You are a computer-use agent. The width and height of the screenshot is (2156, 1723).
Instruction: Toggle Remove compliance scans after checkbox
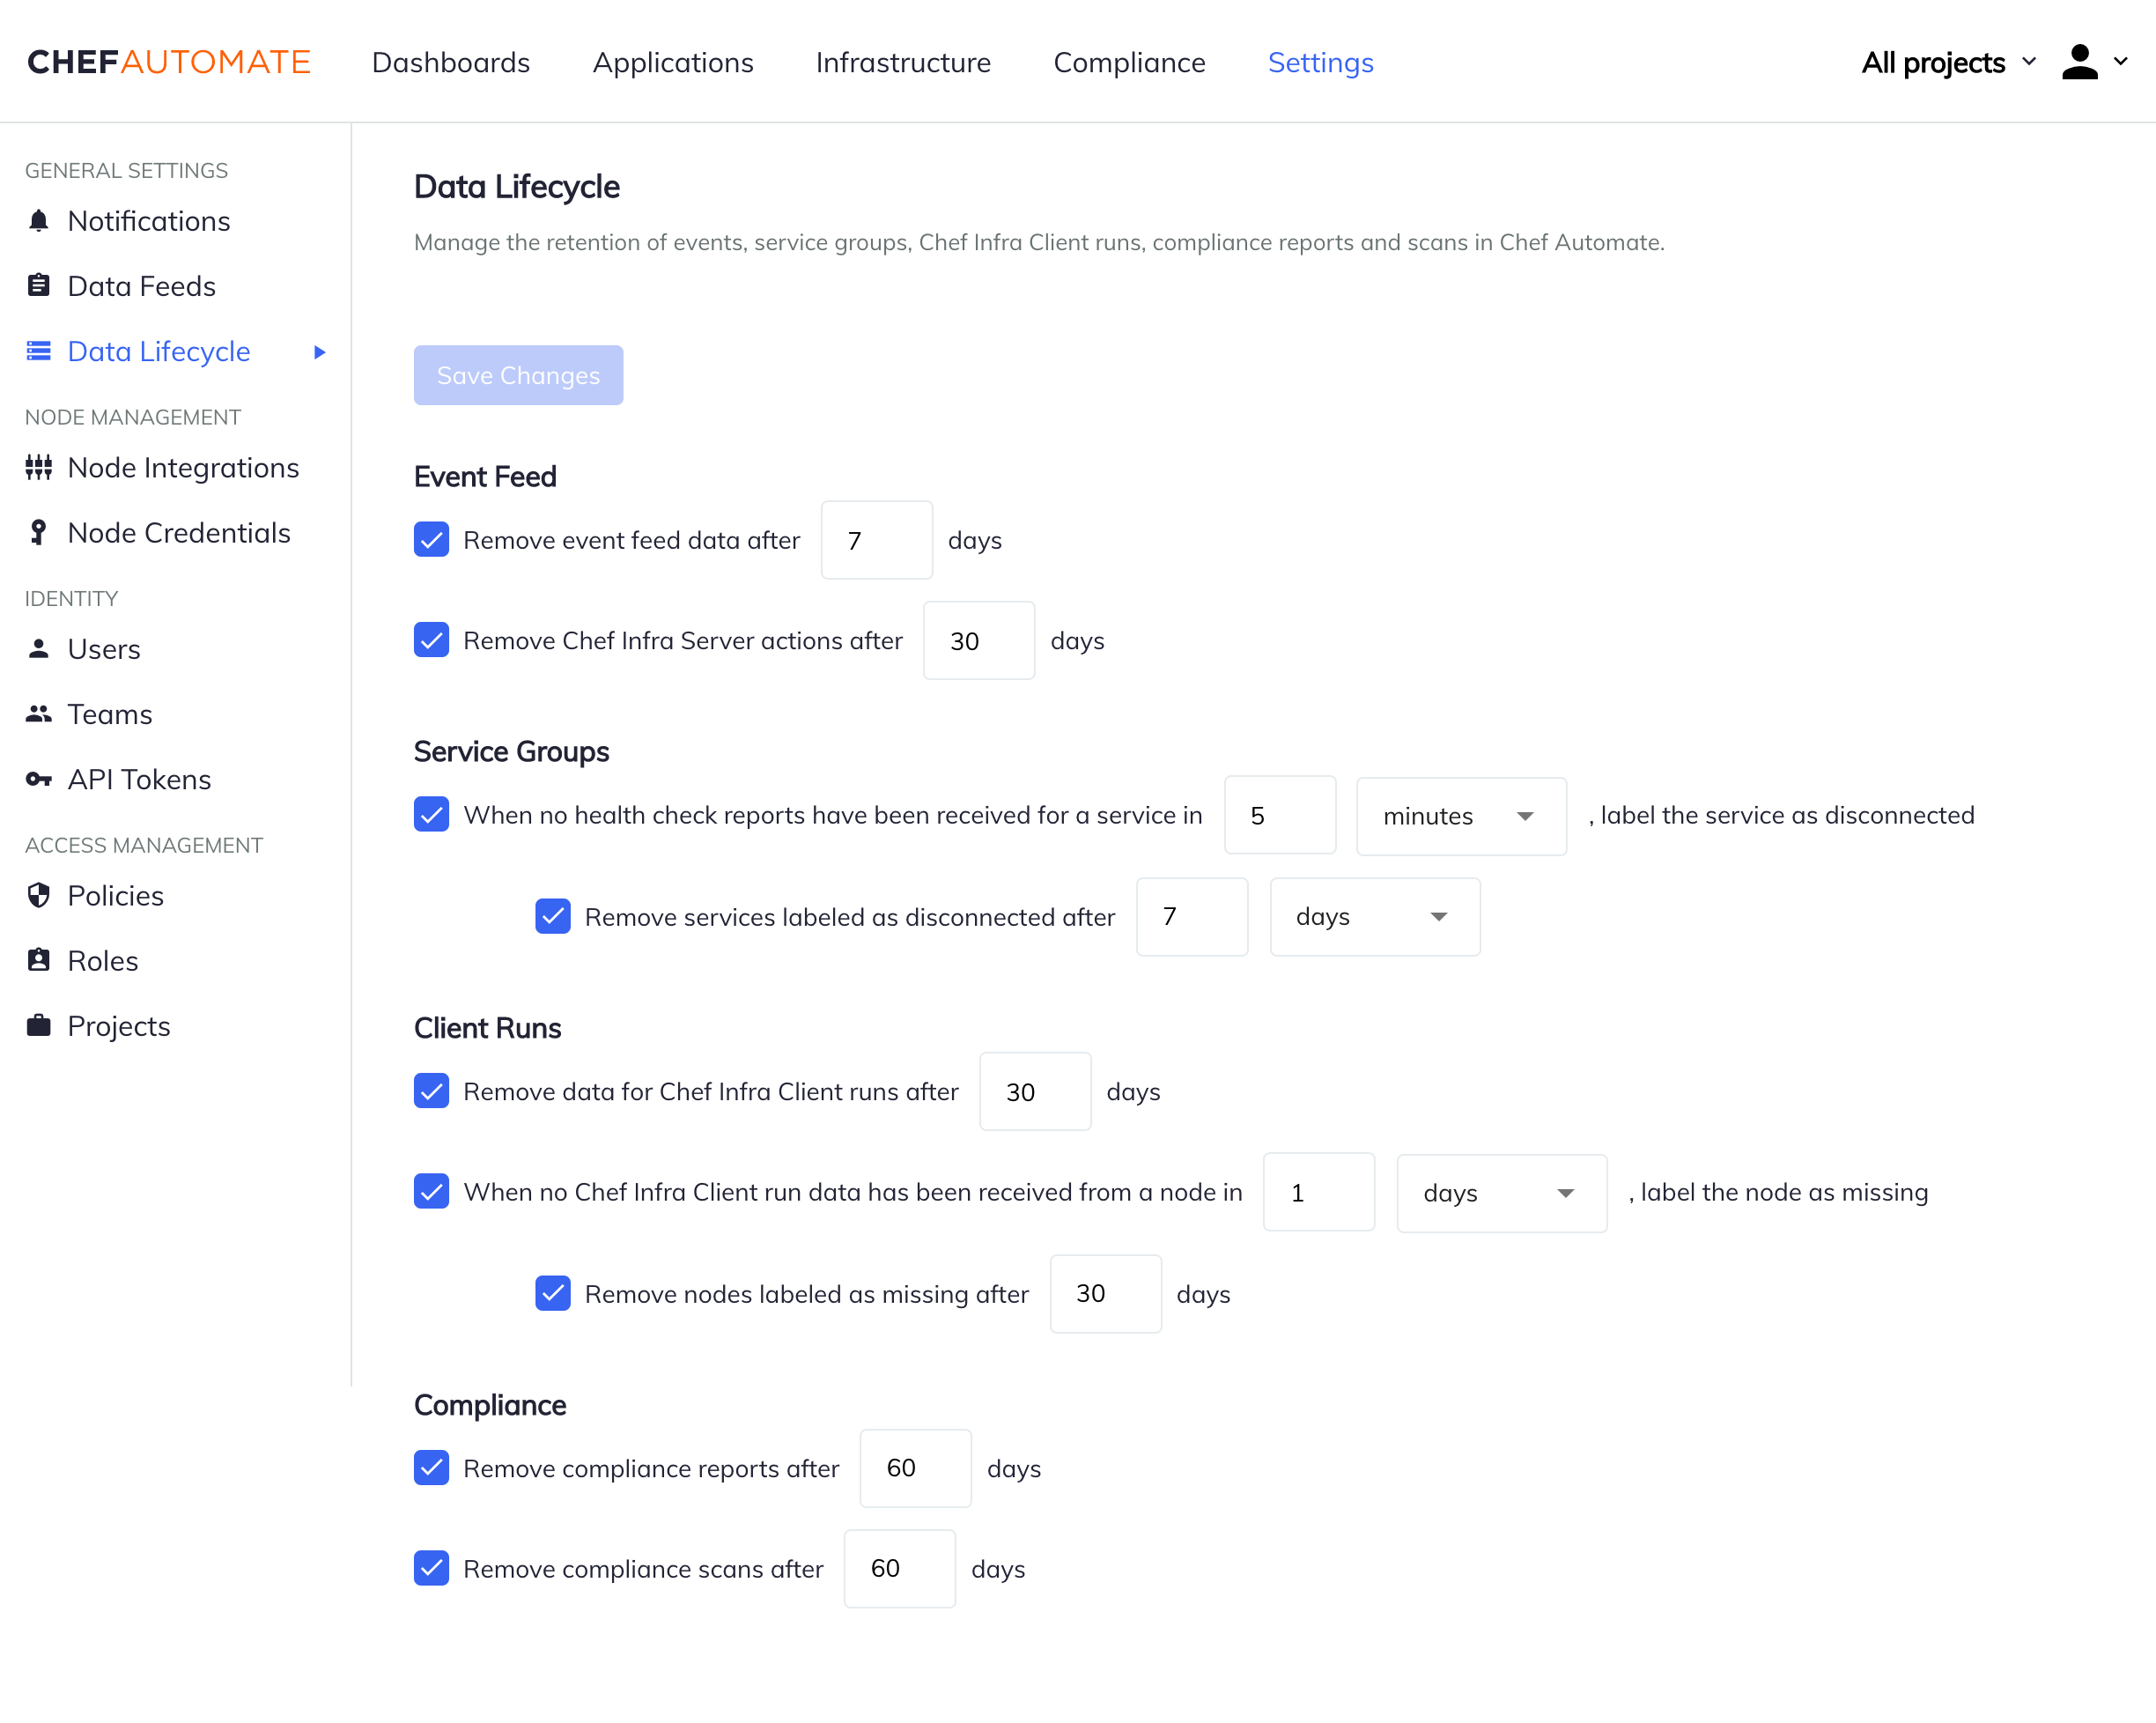(431, 1568)
